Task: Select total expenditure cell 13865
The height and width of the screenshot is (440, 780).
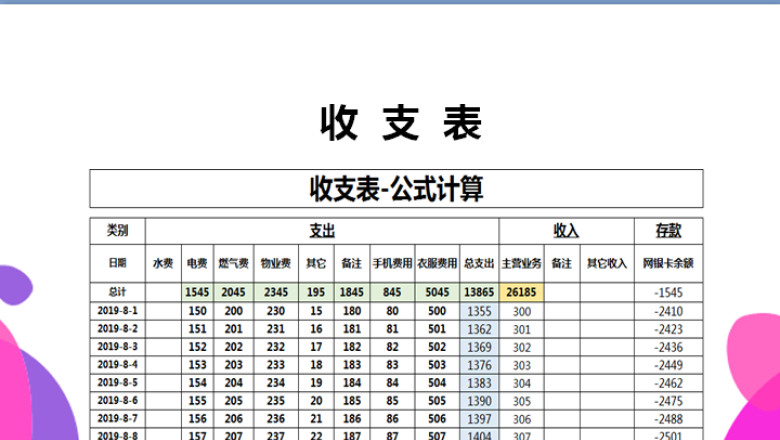Action: tap(479, 292)
